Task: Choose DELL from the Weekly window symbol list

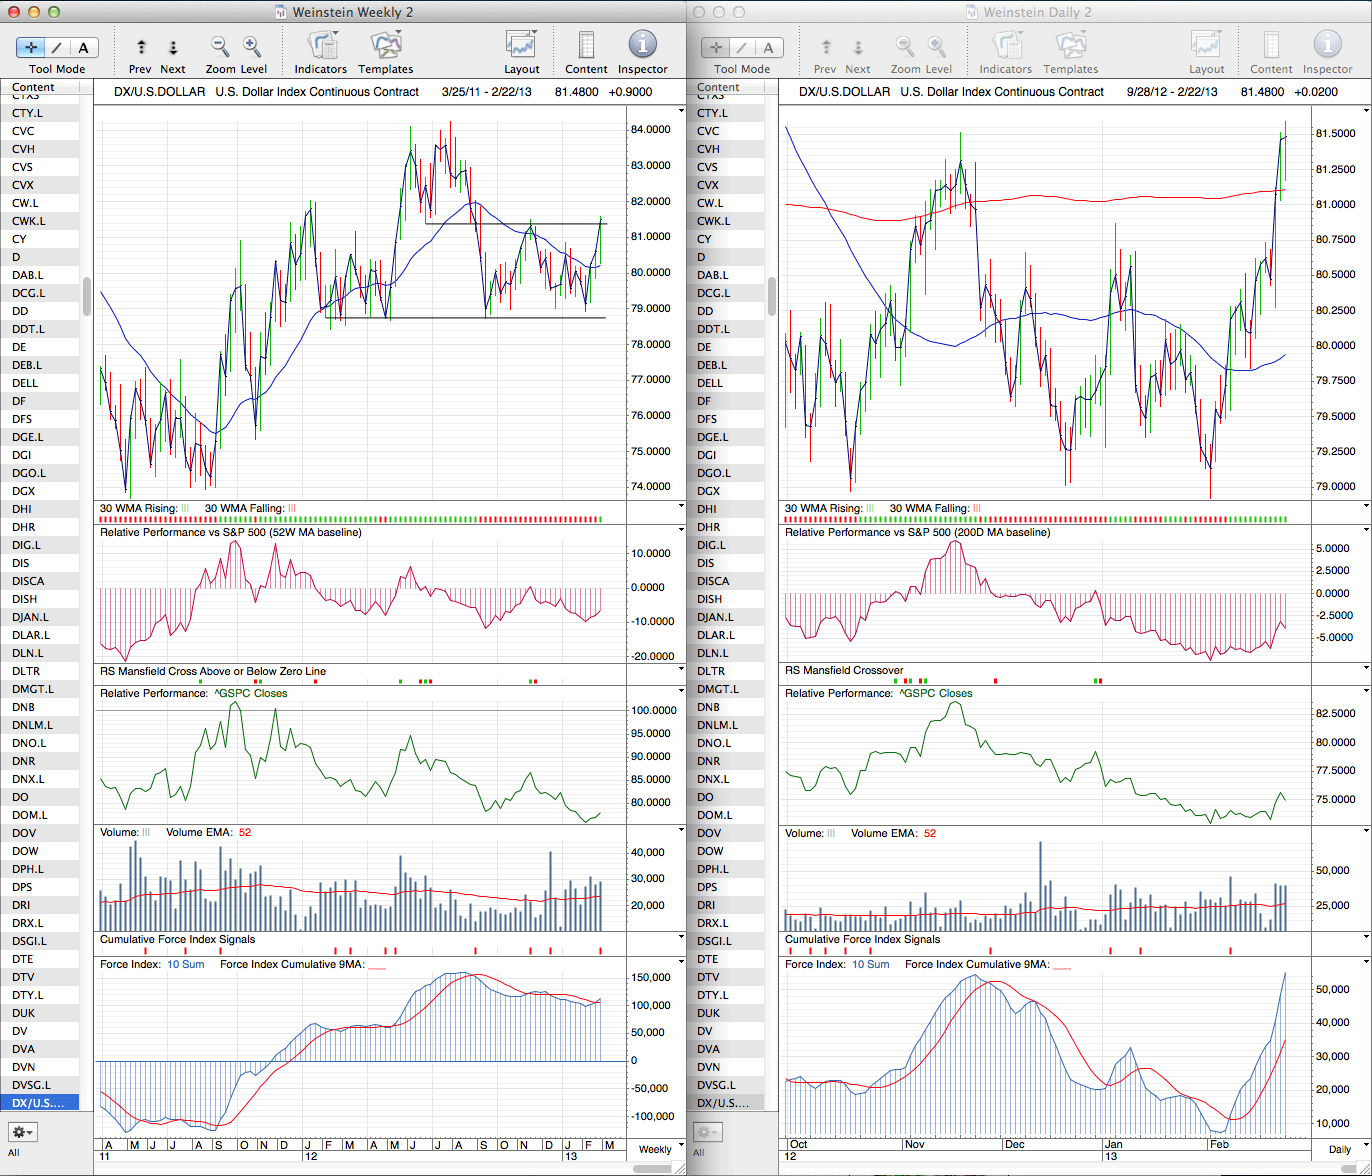Action: (x=25, y=383)
